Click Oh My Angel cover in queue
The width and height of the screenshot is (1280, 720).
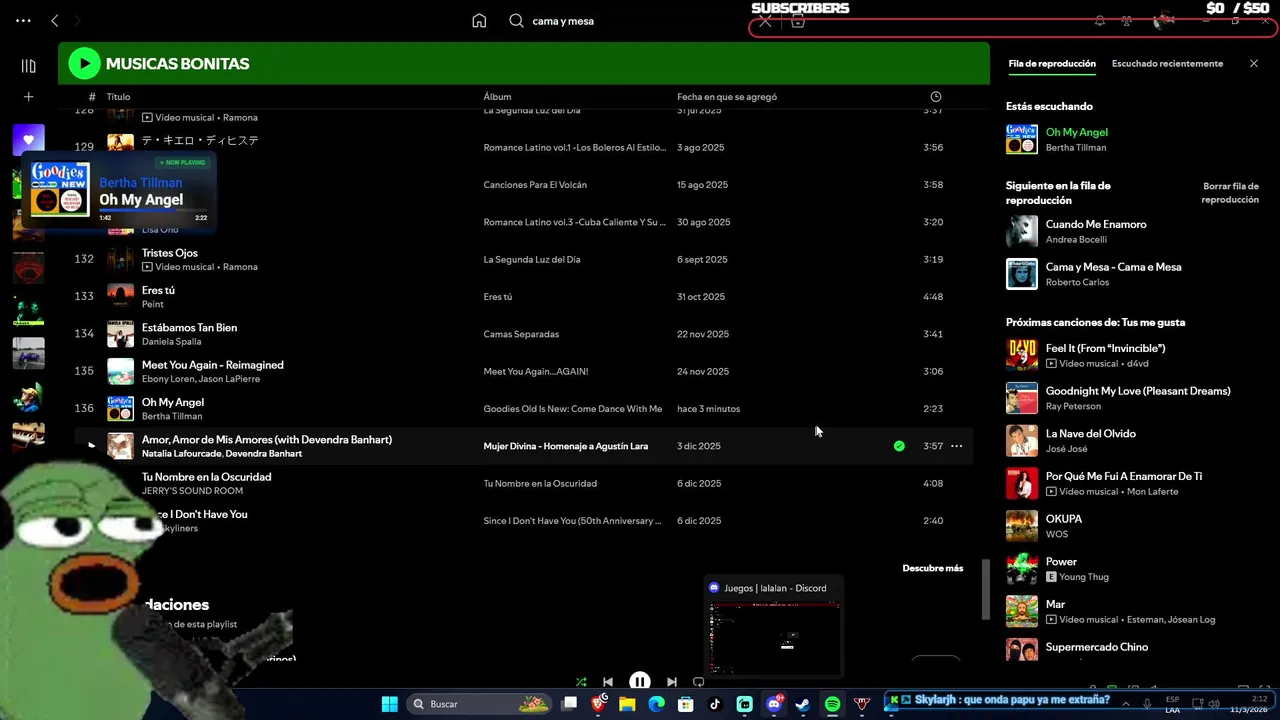point(1022,139)
